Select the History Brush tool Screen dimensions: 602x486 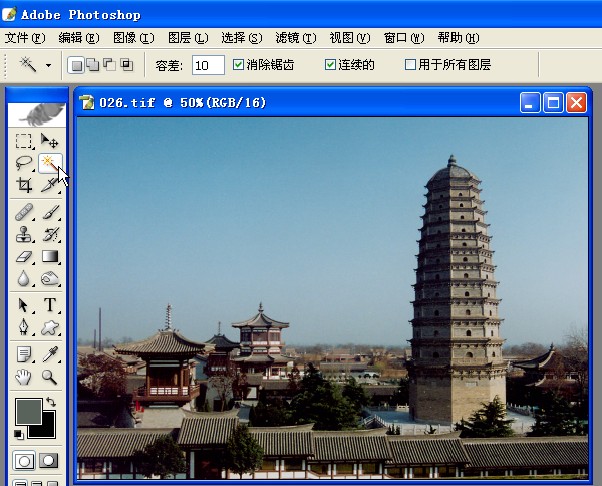tap(50, 234)
